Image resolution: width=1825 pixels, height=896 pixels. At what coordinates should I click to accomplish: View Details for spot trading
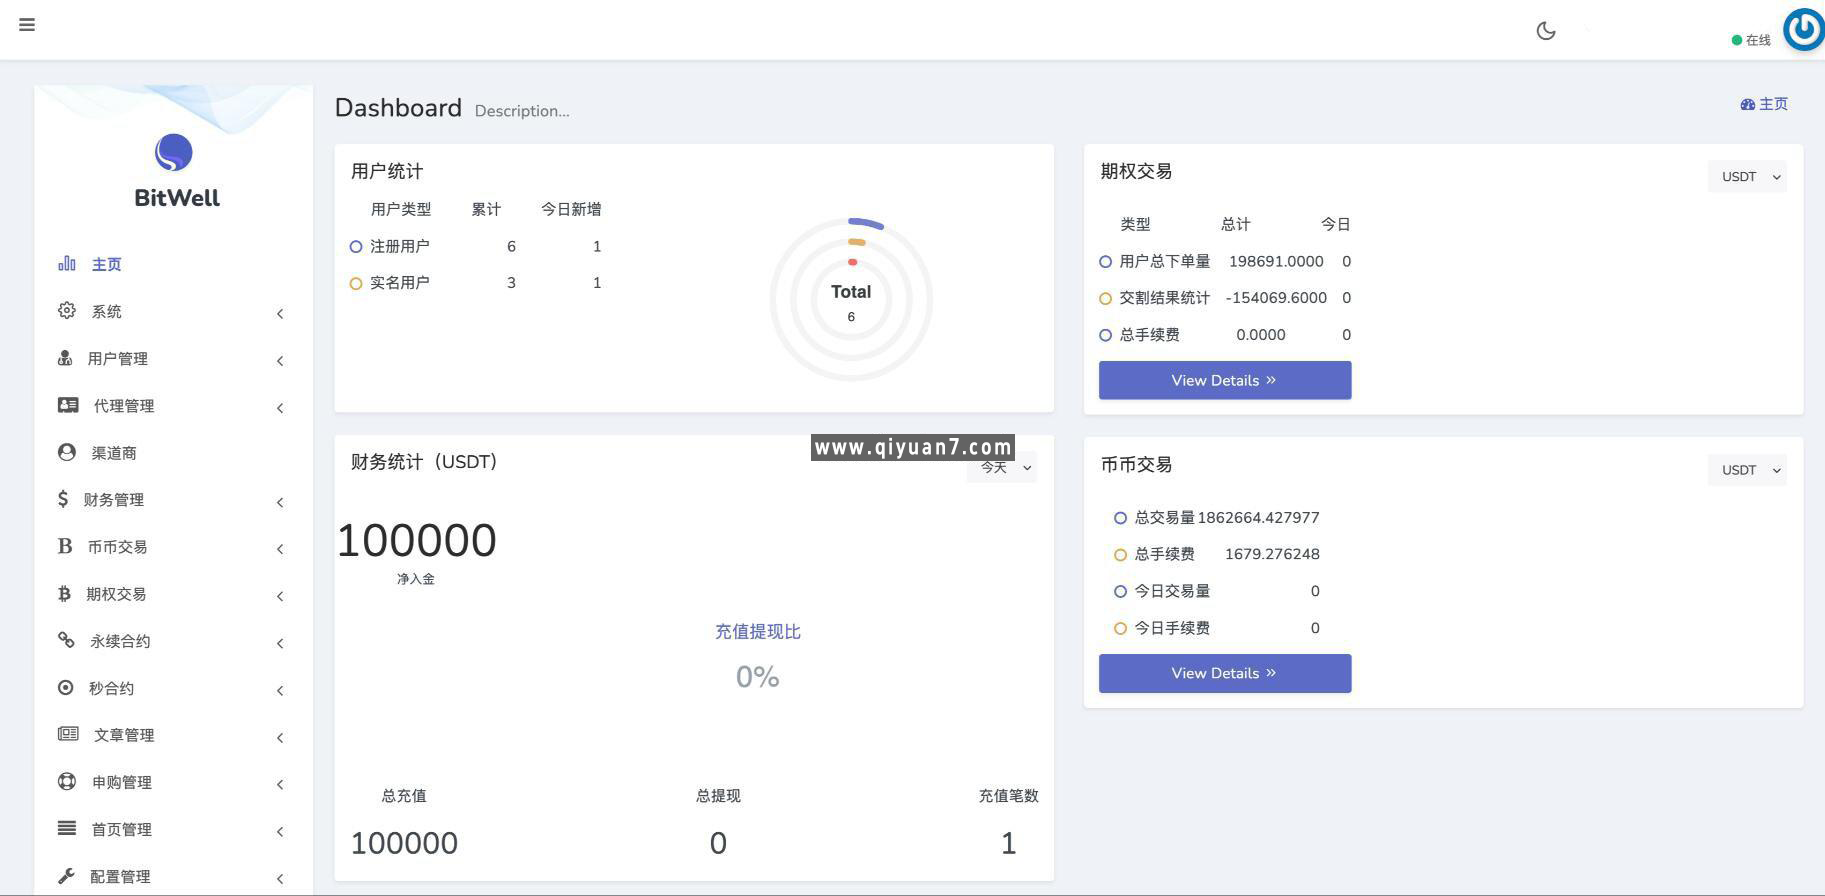1224,673
